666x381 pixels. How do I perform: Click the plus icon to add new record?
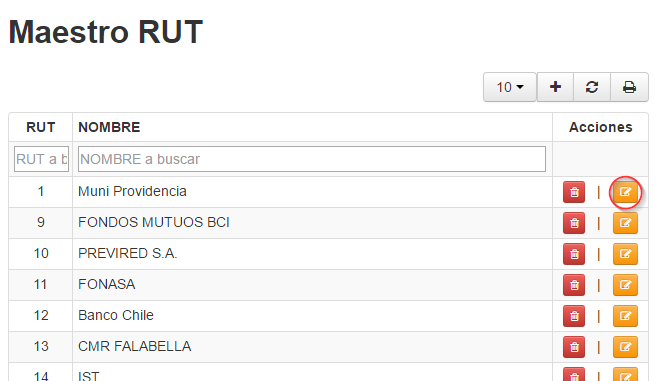pyautogui.click(x=555, y=87)
